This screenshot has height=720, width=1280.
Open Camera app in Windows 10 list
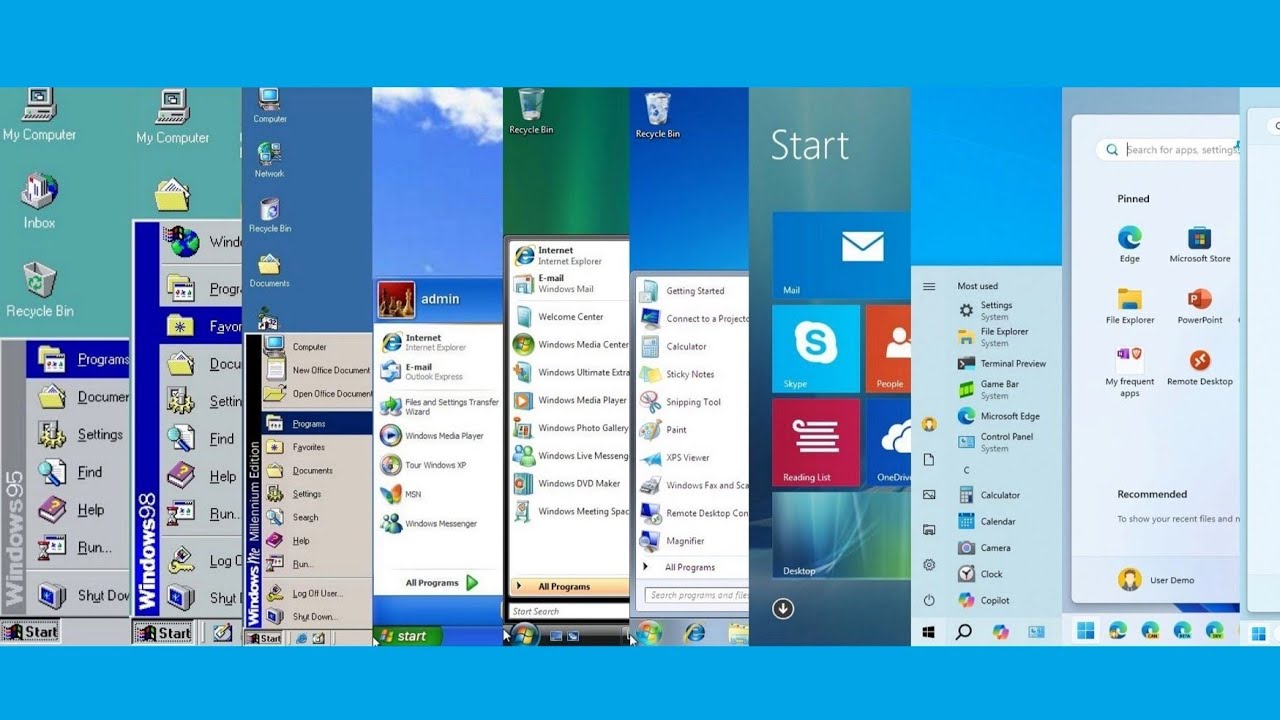(985, 548)
